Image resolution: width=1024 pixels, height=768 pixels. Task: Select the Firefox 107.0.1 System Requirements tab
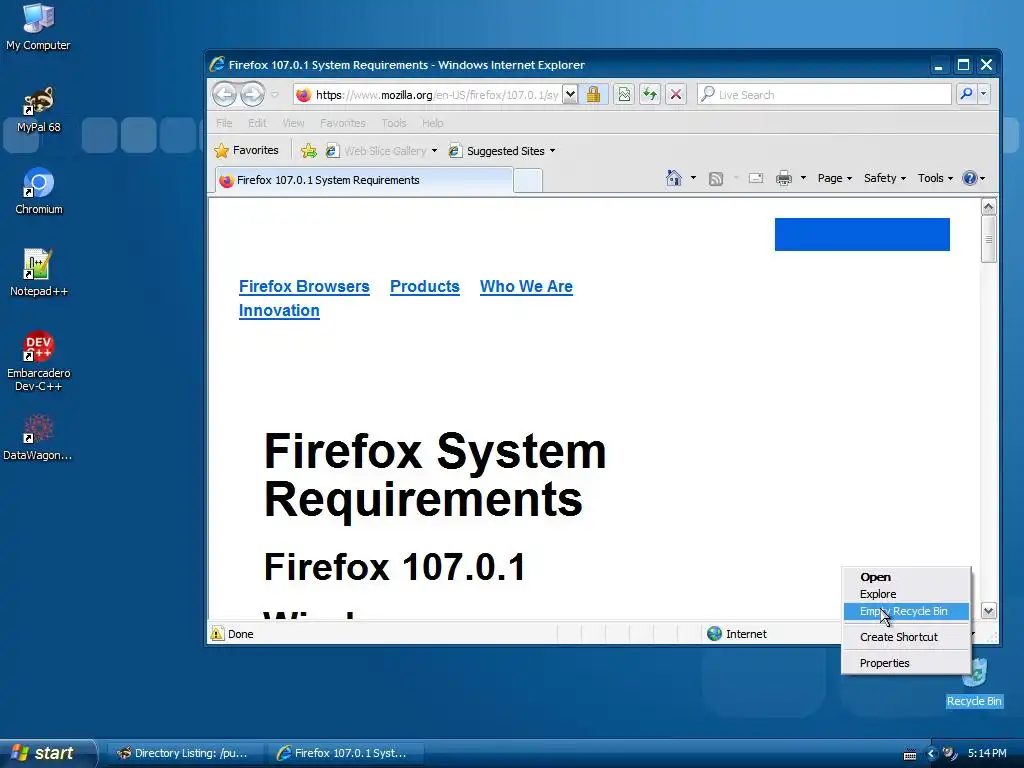[x=363, y=180]
